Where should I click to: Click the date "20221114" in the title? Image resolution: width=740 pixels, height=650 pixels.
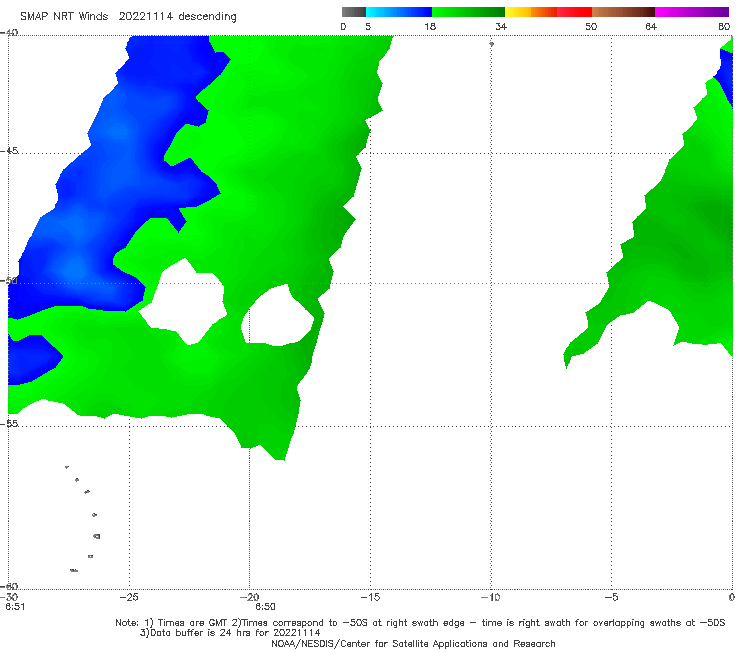(x=146, y=16)
